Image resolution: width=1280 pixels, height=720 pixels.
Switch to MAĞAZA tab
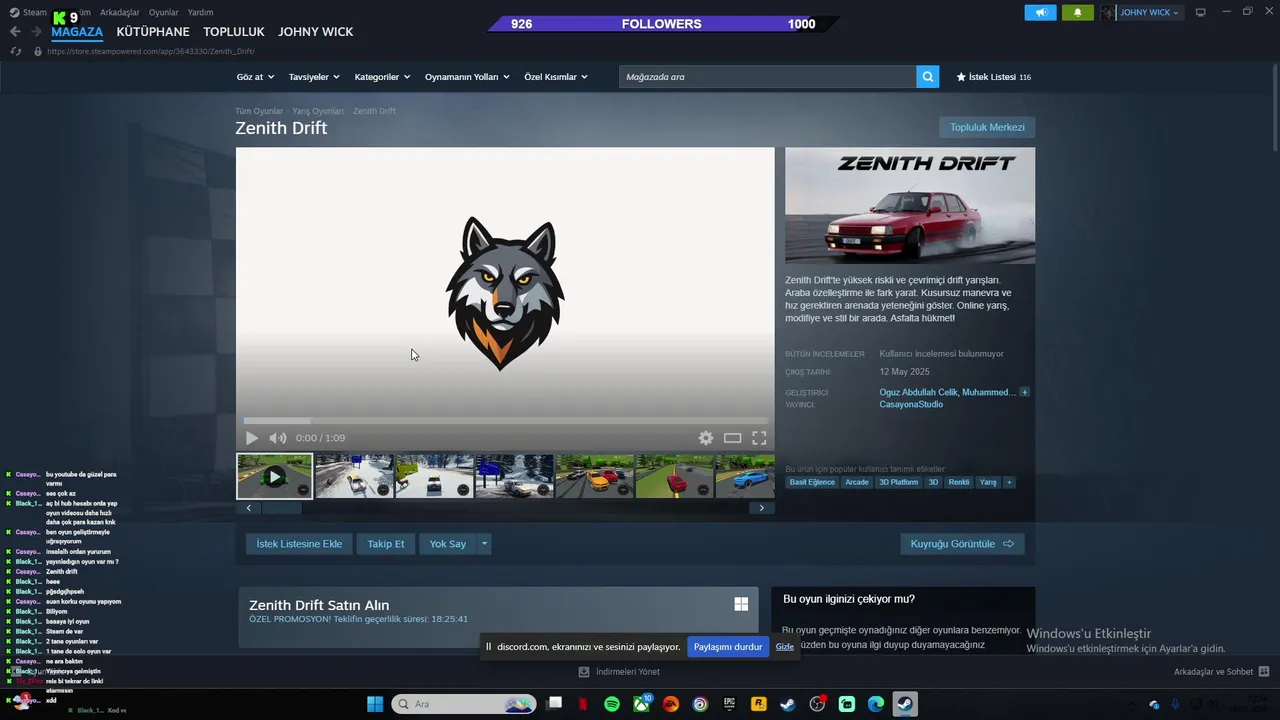77,32
